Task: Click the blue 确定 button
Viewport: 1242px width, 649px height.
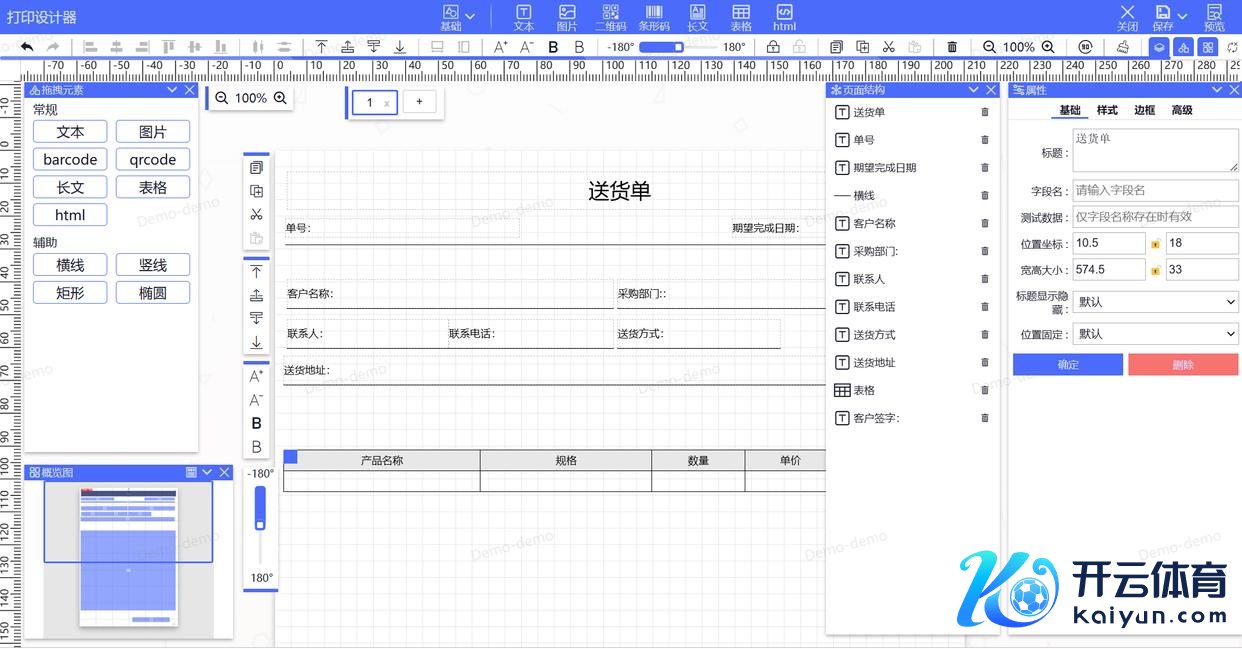Action: [1068, 365]
